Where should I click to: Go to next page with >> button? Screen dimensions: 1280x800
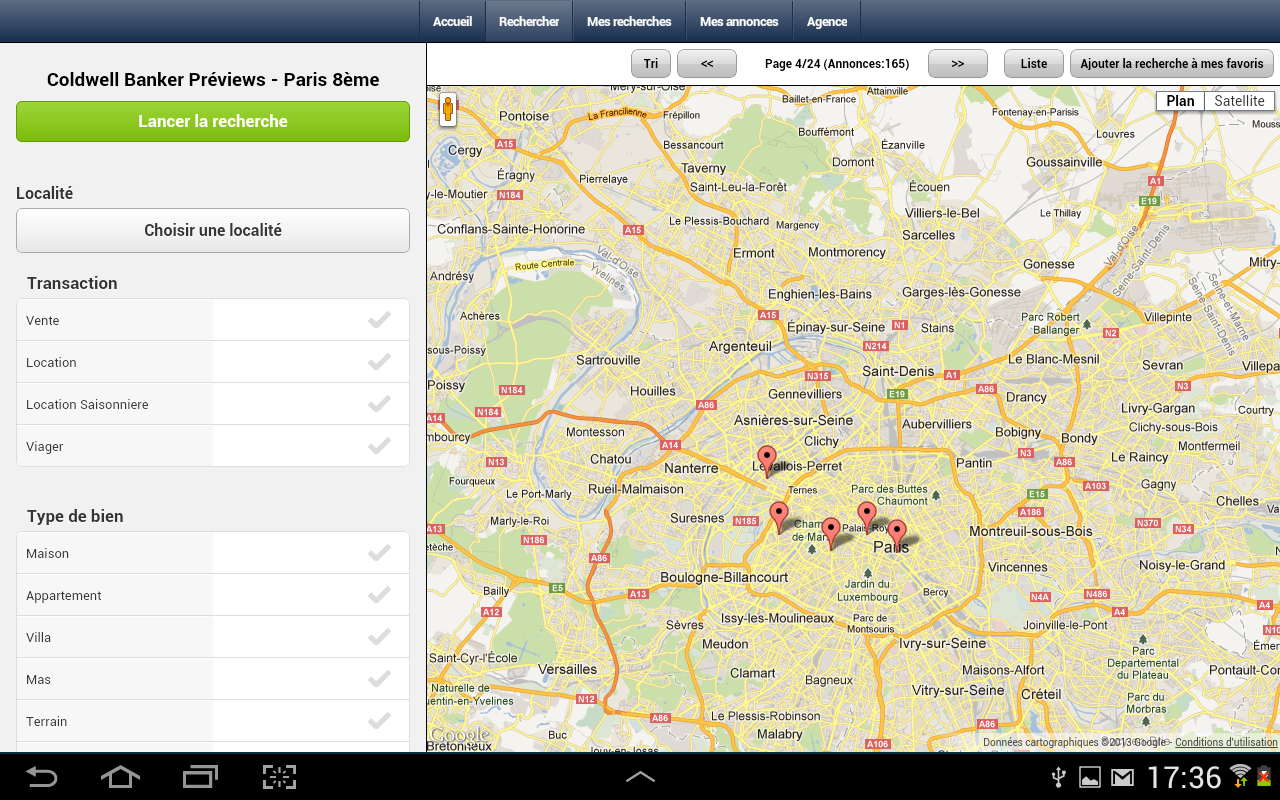(958, 63)
